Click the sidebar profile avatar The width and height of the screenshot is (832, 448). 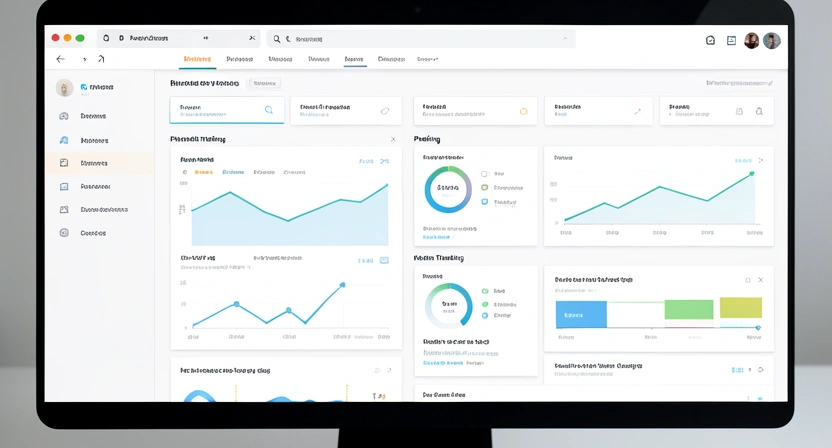[64, 88]
